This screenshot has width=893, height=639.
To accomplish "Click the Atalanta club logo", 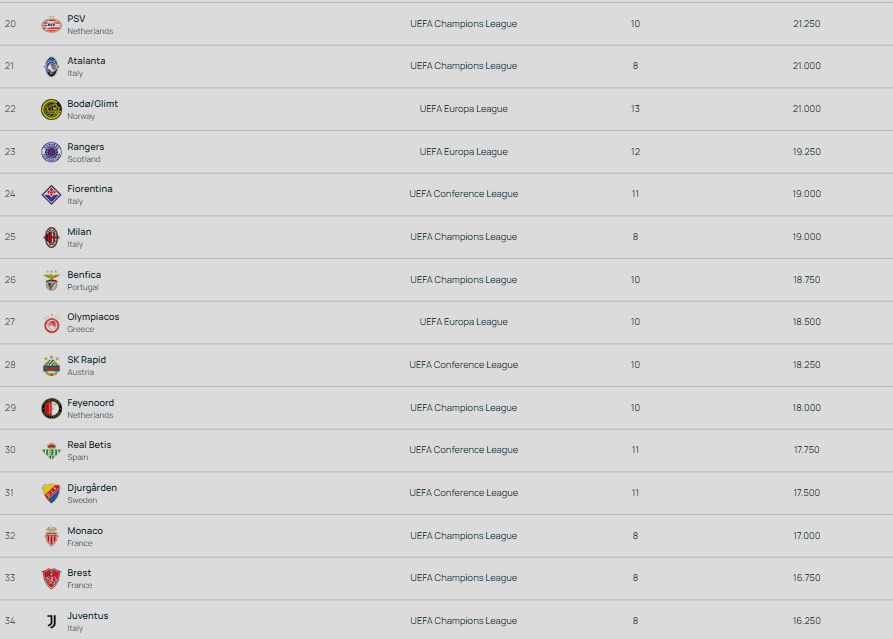I will point(51,66).
